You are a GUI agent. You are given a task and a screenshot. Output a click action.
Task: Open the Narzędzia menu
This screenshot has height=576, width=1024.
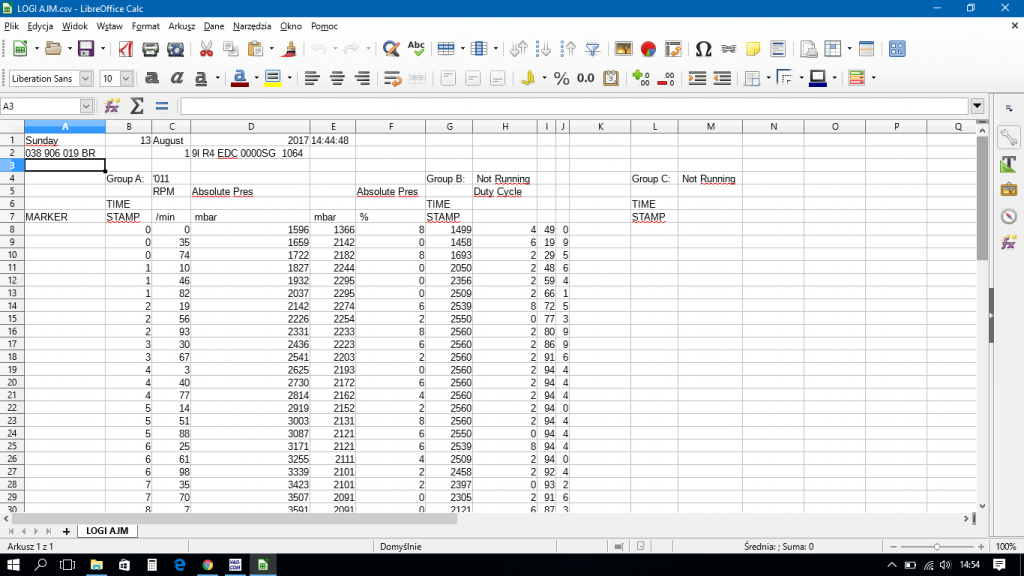(252, 26)
